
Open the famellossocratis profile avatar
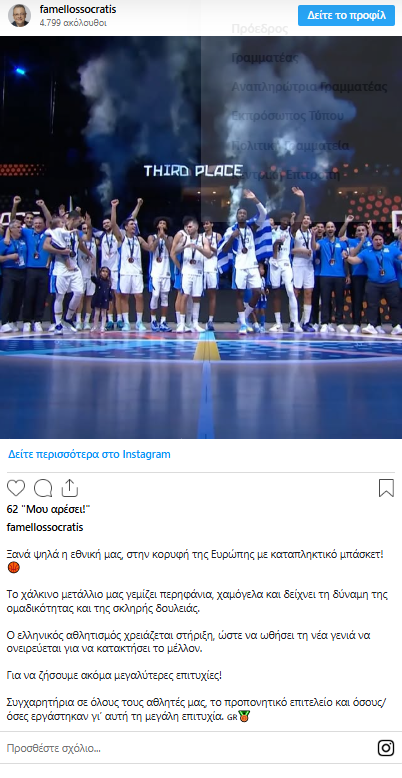pyautogui.click(x=19, y=15)
